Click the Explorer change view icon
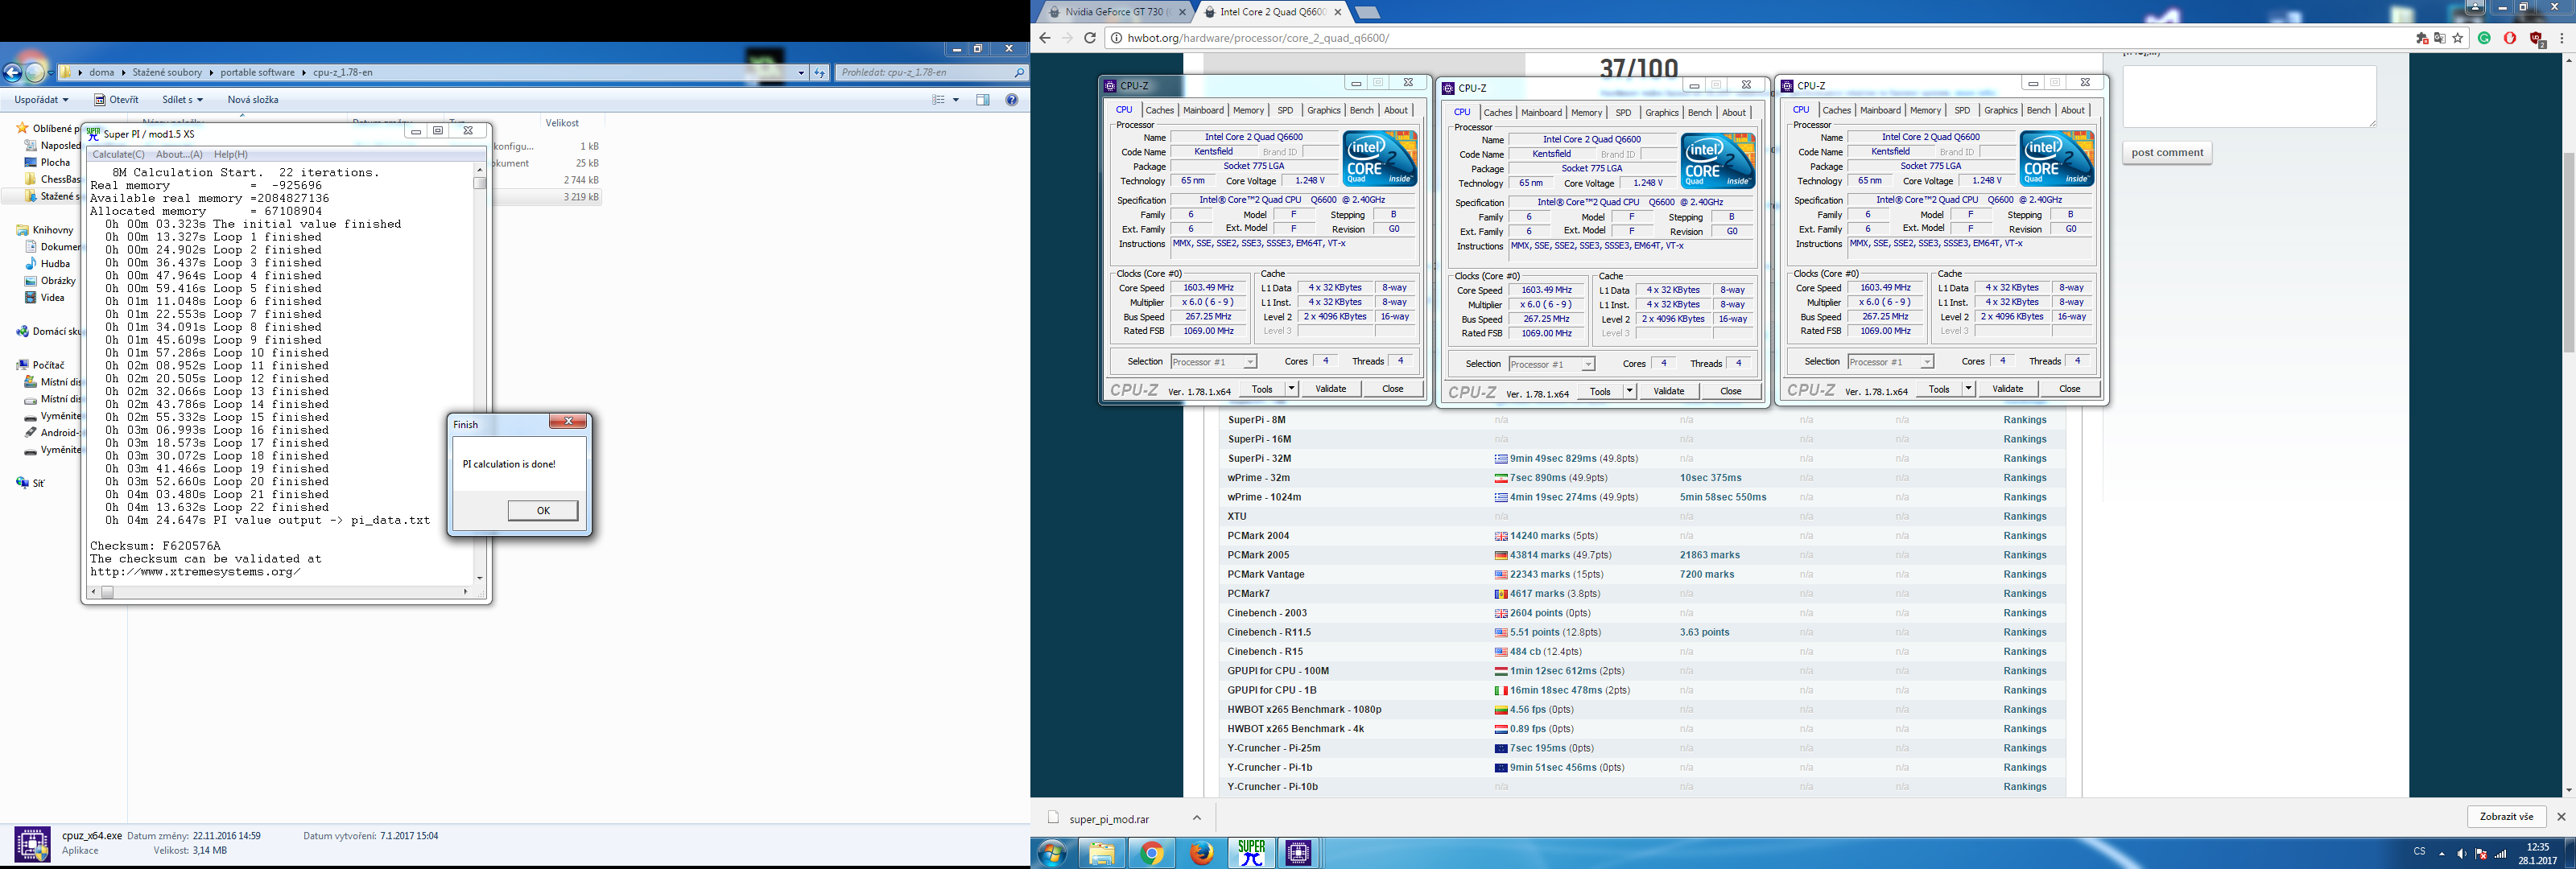The image size is (2576, 869). [x=938, y=100]
